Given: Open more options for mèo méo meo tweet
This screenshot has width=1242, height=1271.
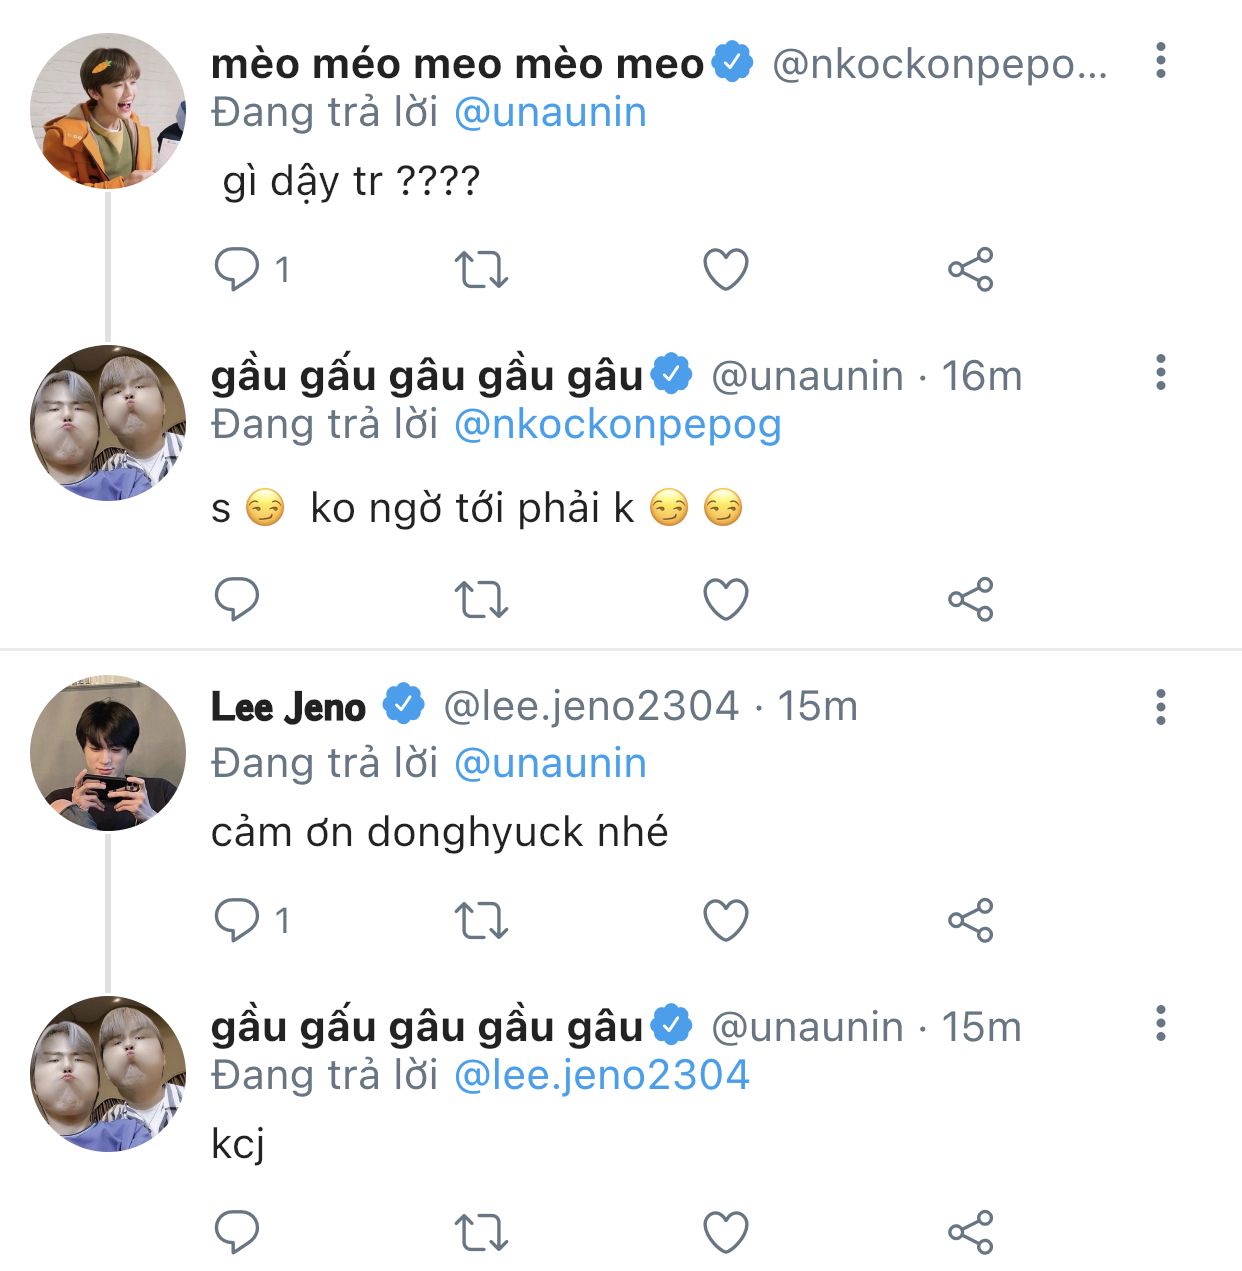Looking at the screenshot, I should coord(1160,61).
